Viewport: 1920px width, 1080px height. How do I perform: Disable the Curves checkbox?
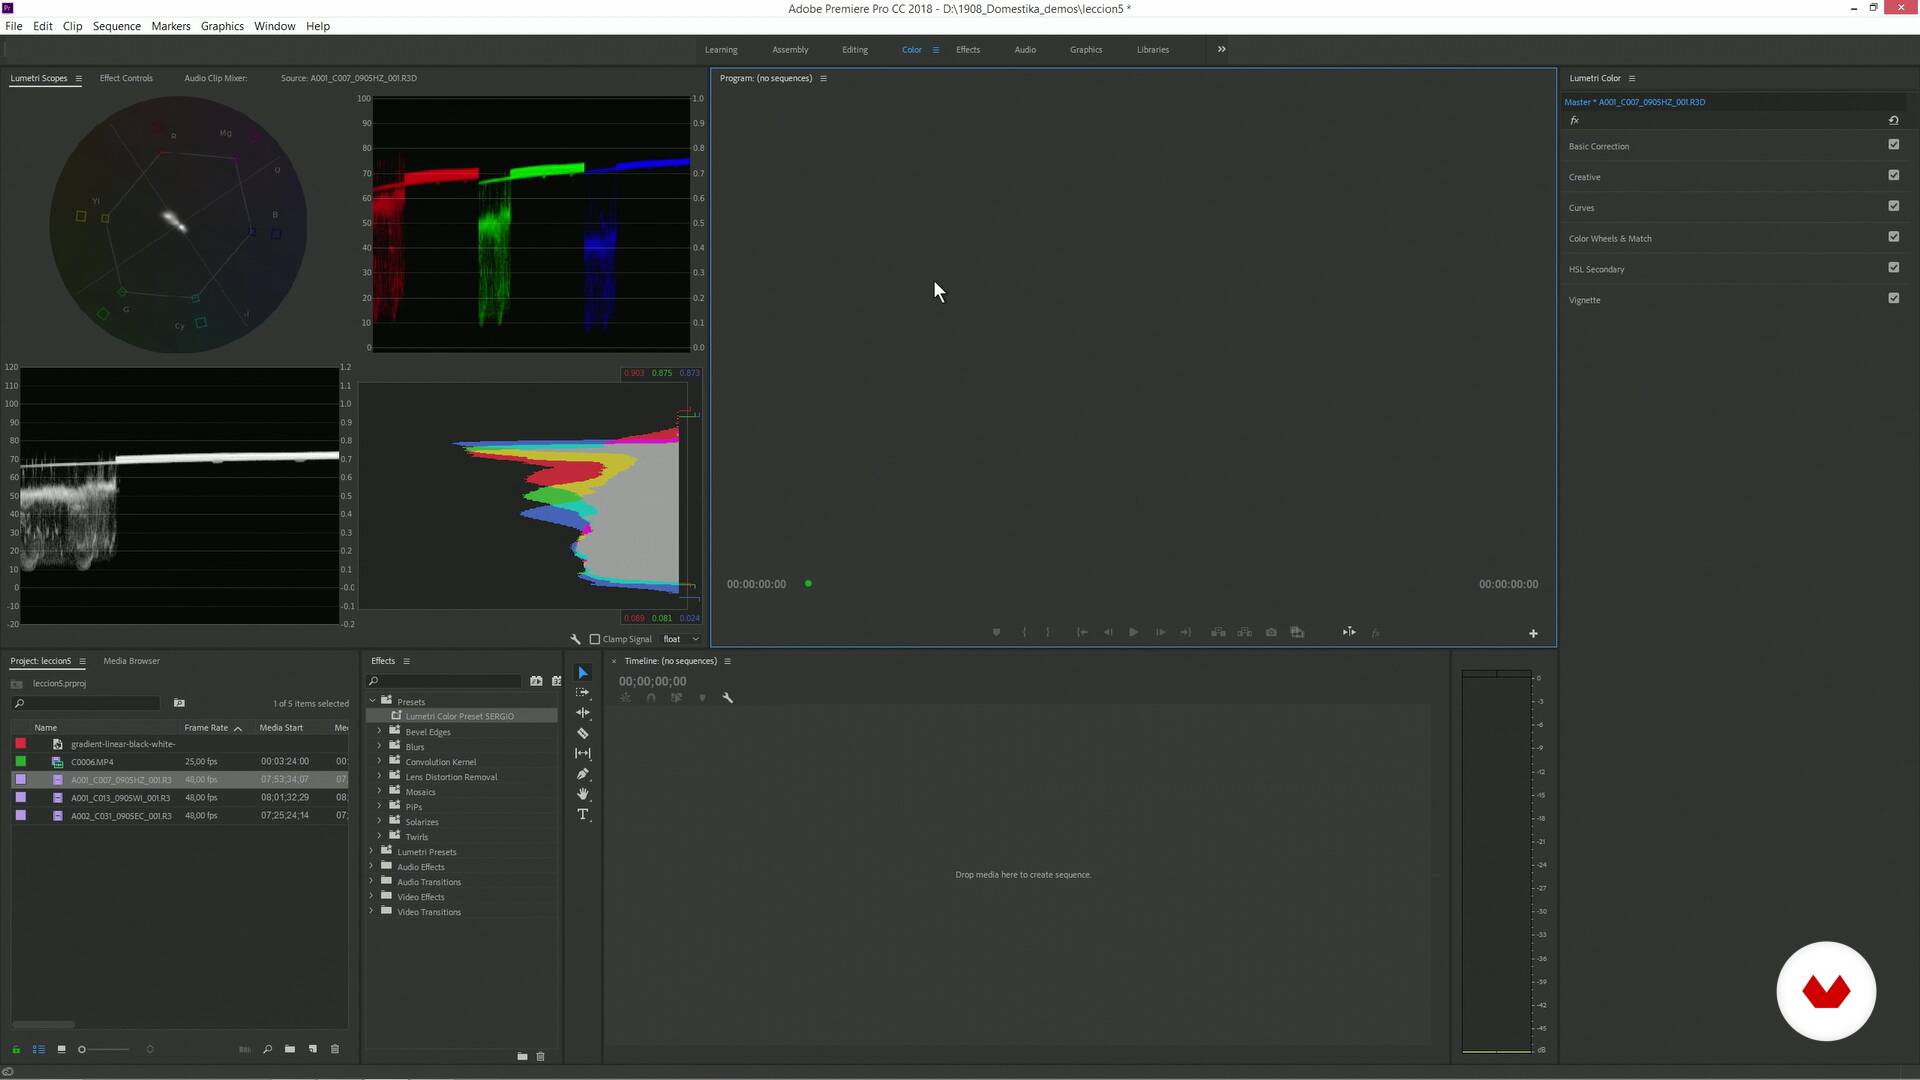[x=1893, y=206]
